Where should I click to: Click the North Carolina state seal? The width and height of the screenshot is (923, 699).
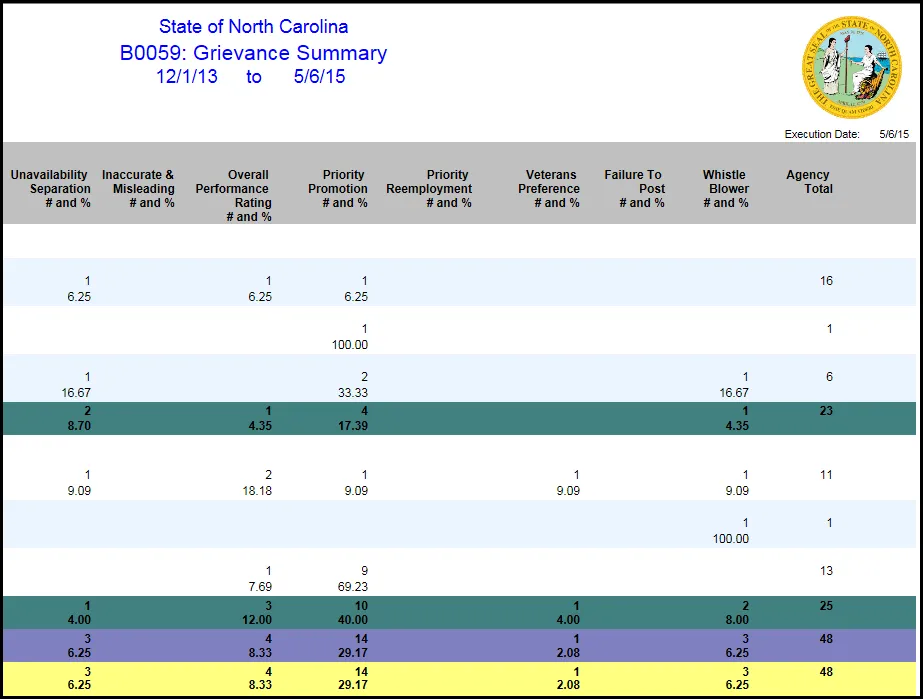pos(853,67)
